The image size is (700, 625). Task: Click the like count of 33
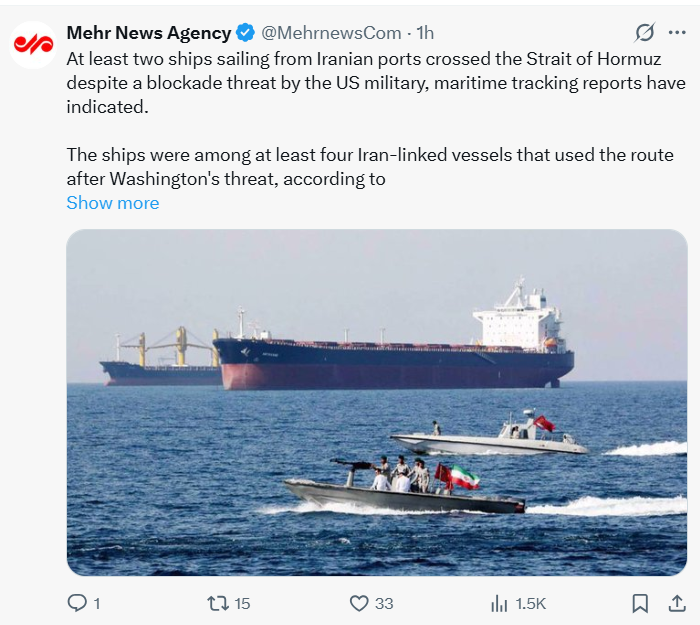[x=384, y=603]
